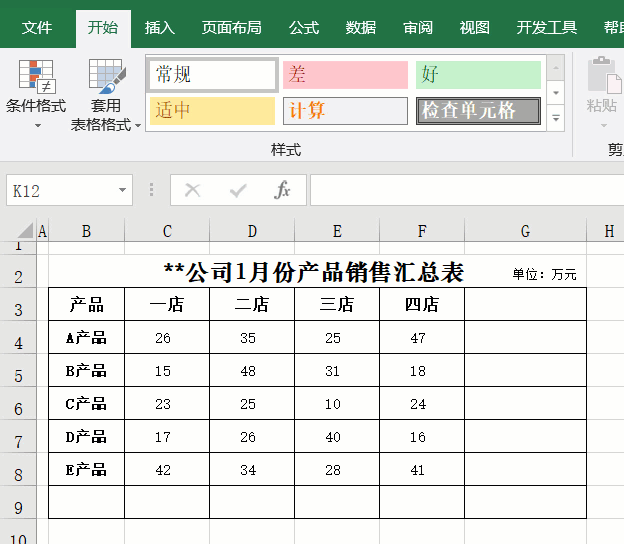Screen dimensions: 624x544
Task: Select column G header
Action: 525,231
